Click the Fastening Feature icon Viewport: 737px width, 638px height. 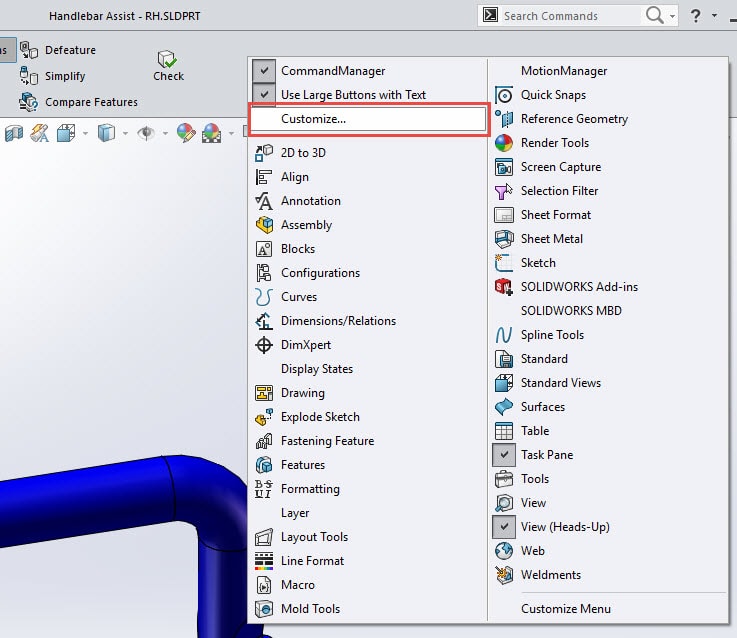(264, 441)
